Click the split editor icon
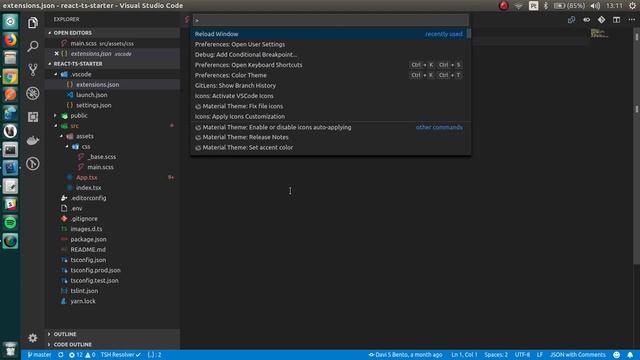The image size is (640, 360). (616, 20)
